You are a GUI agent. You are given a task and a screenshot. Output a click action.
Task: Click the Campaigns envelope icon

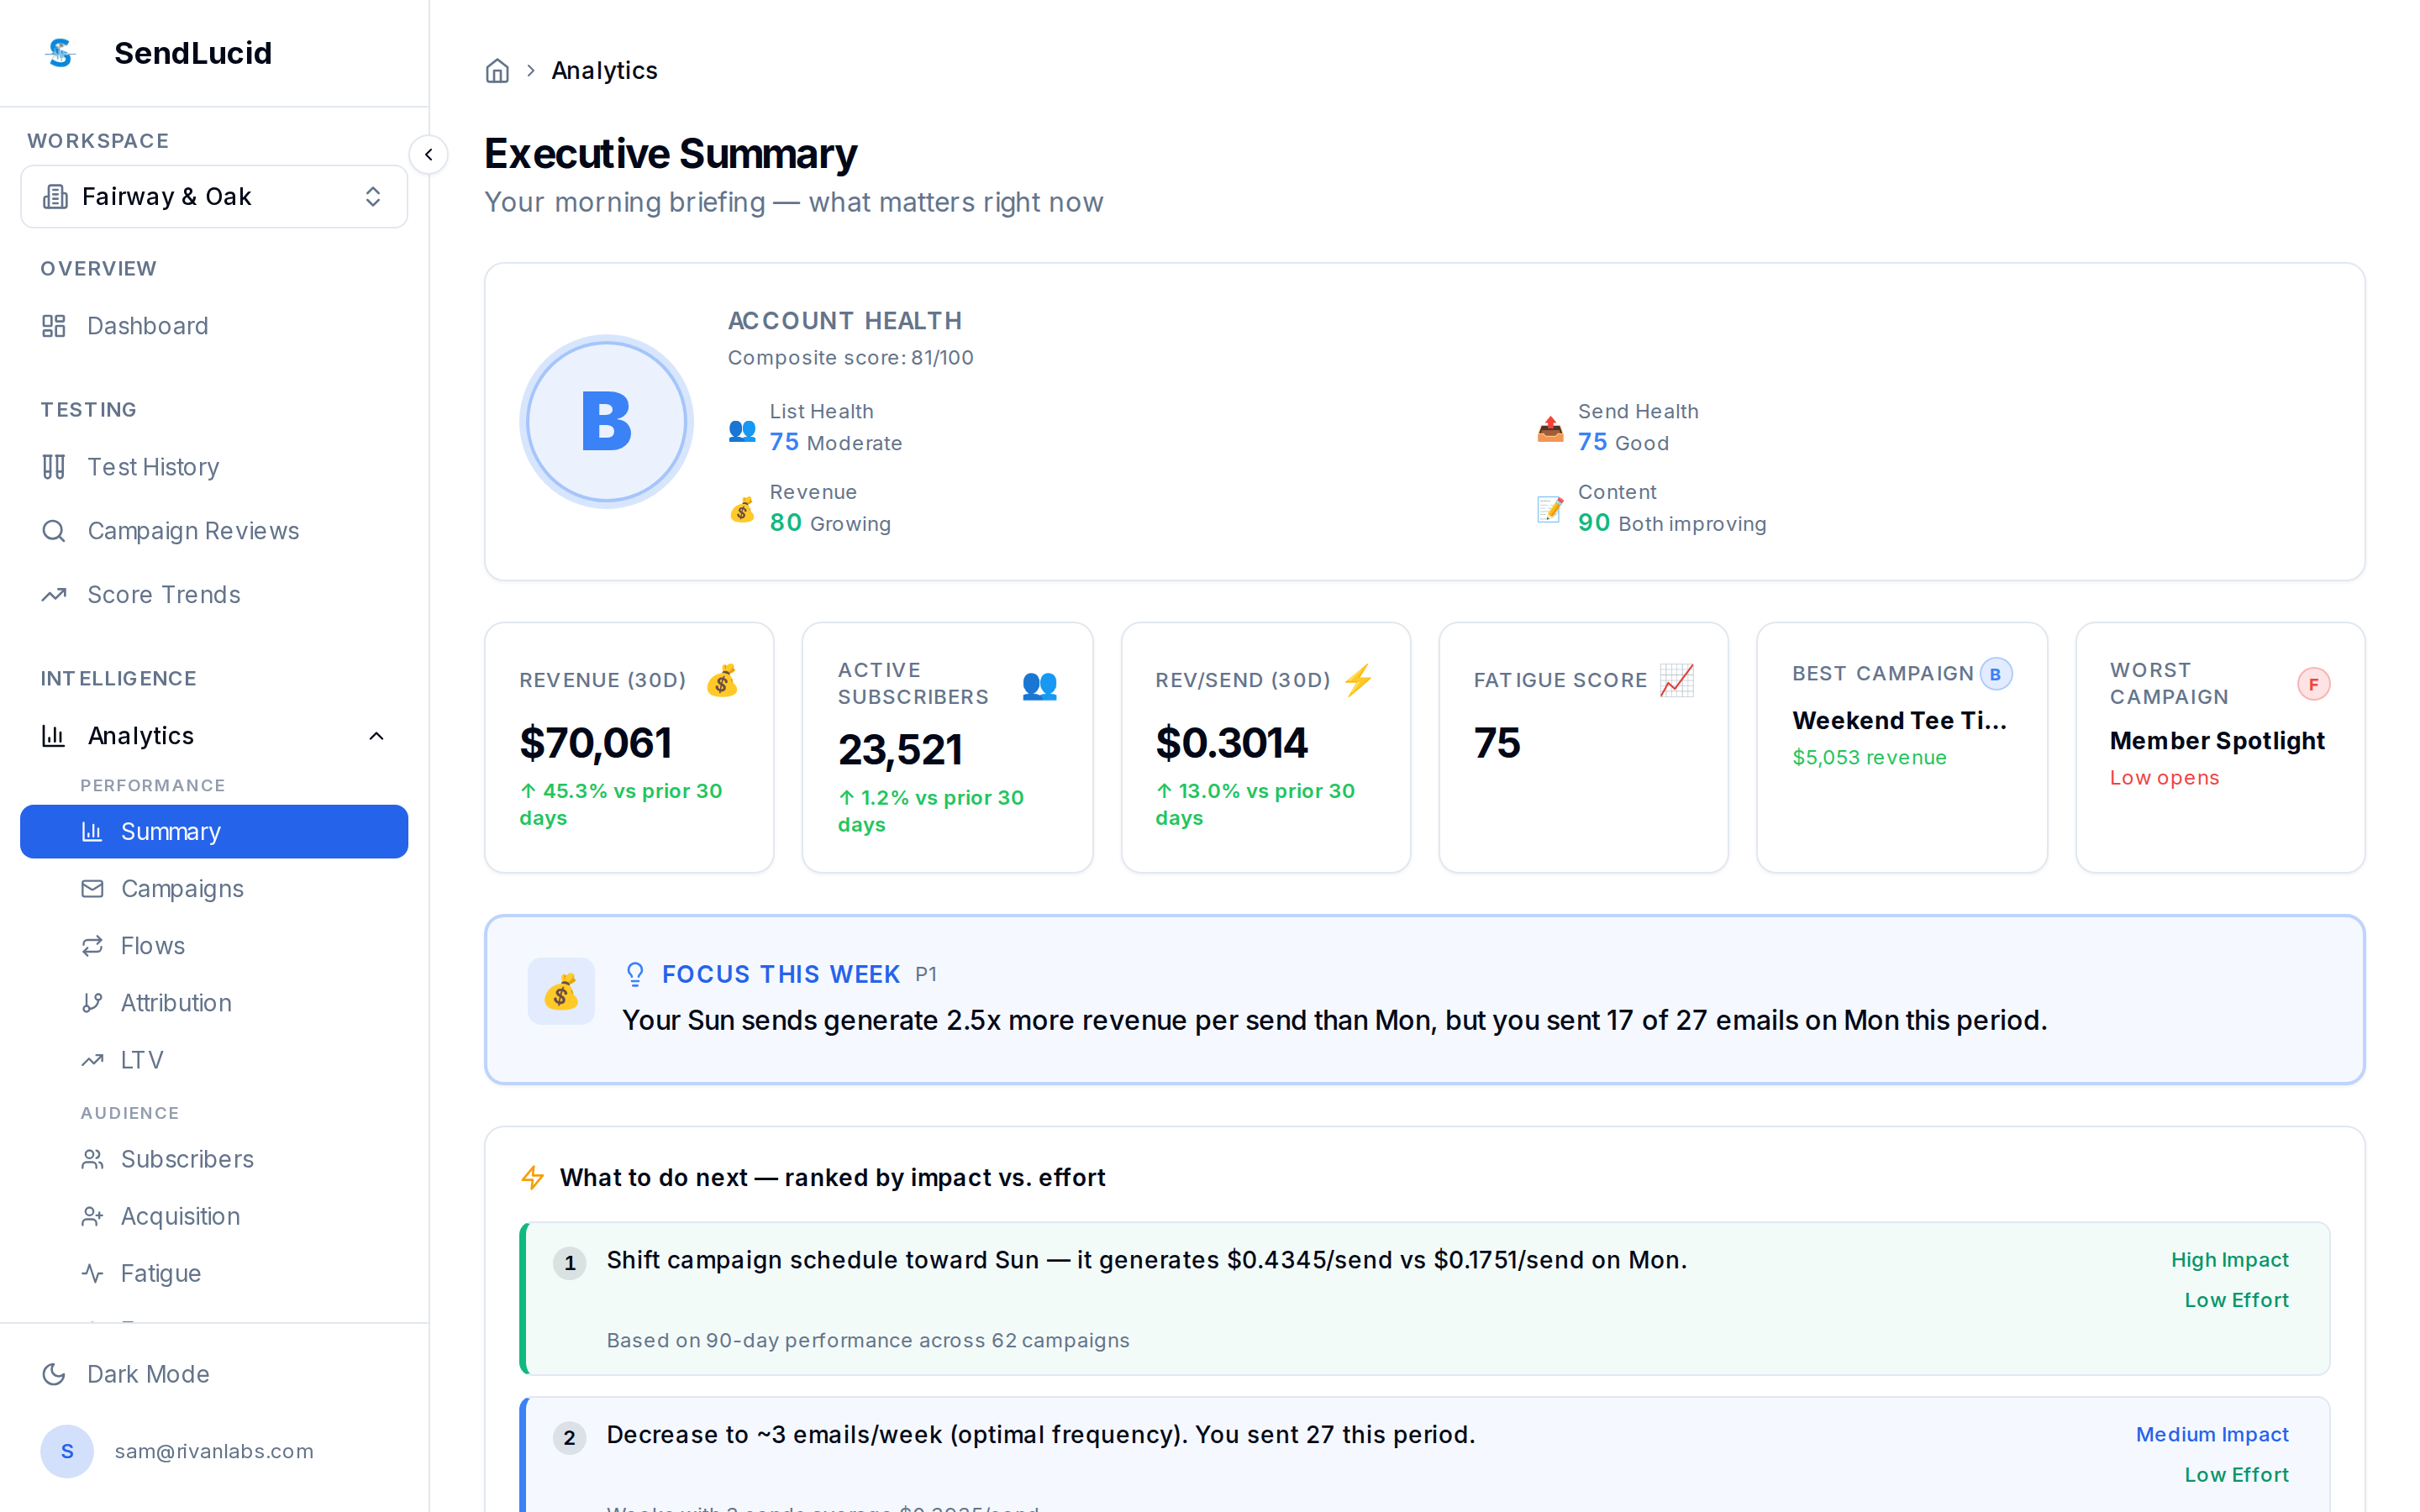click(93, 889)
